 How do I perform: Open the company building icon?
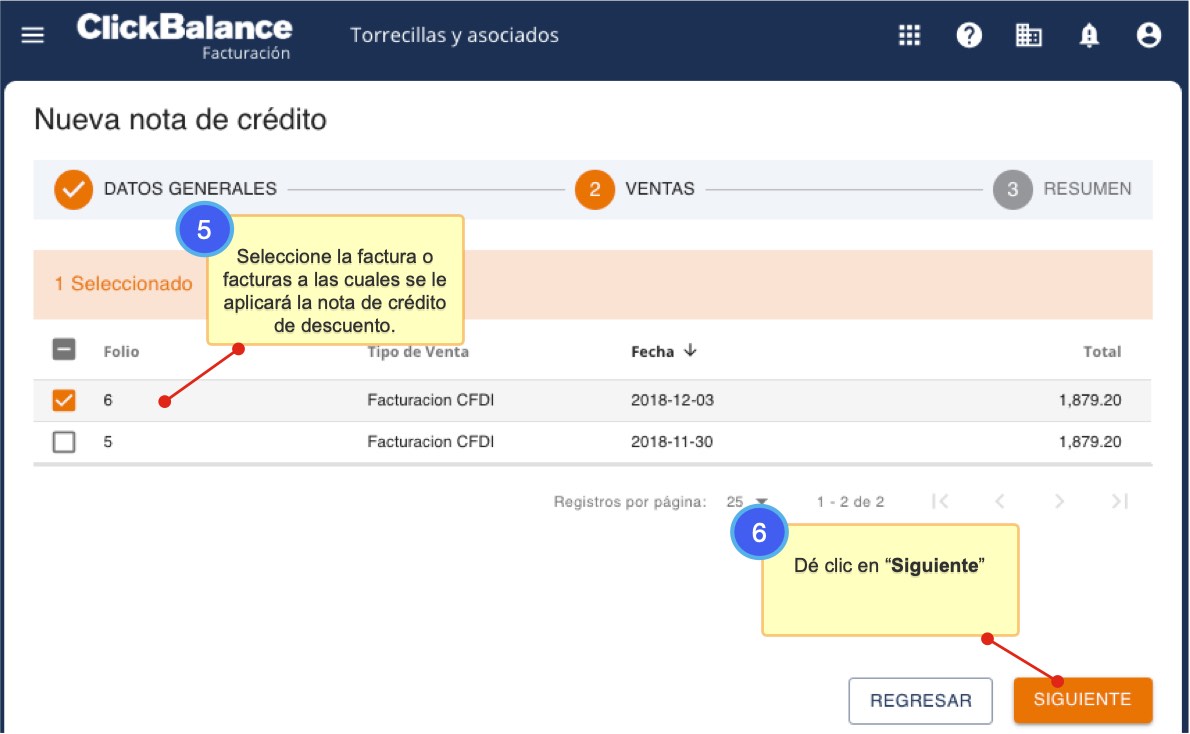tap(1028, 35)
